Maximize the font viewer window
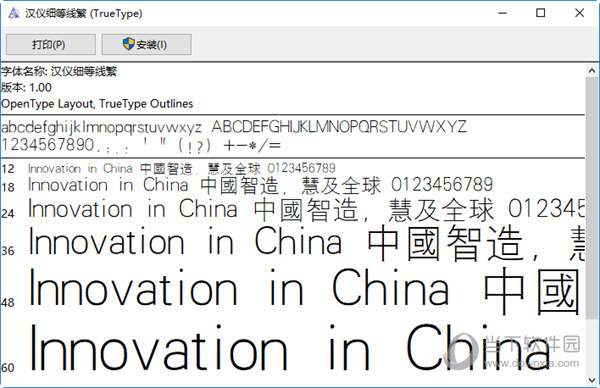The width and height of the screenshot is (600, 388). point(540,13)
